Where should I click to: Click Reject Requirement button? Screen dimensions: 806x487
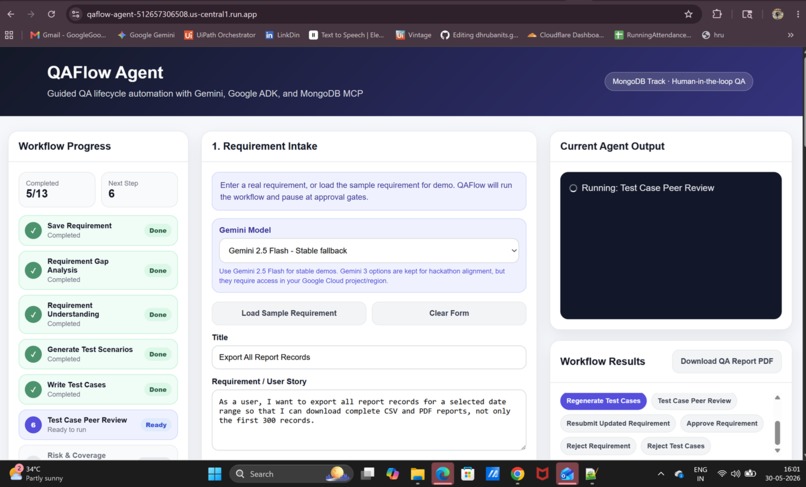tap(598, 446)
